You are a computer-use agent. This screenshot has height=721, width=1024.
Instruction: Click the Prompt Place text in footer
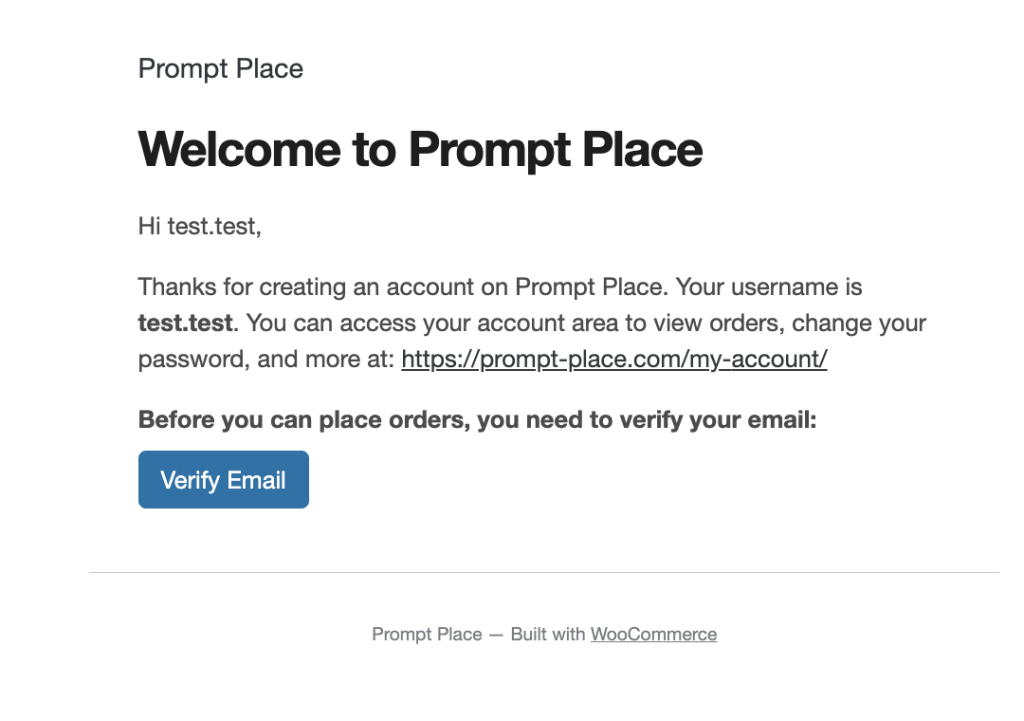pos(426,634)
